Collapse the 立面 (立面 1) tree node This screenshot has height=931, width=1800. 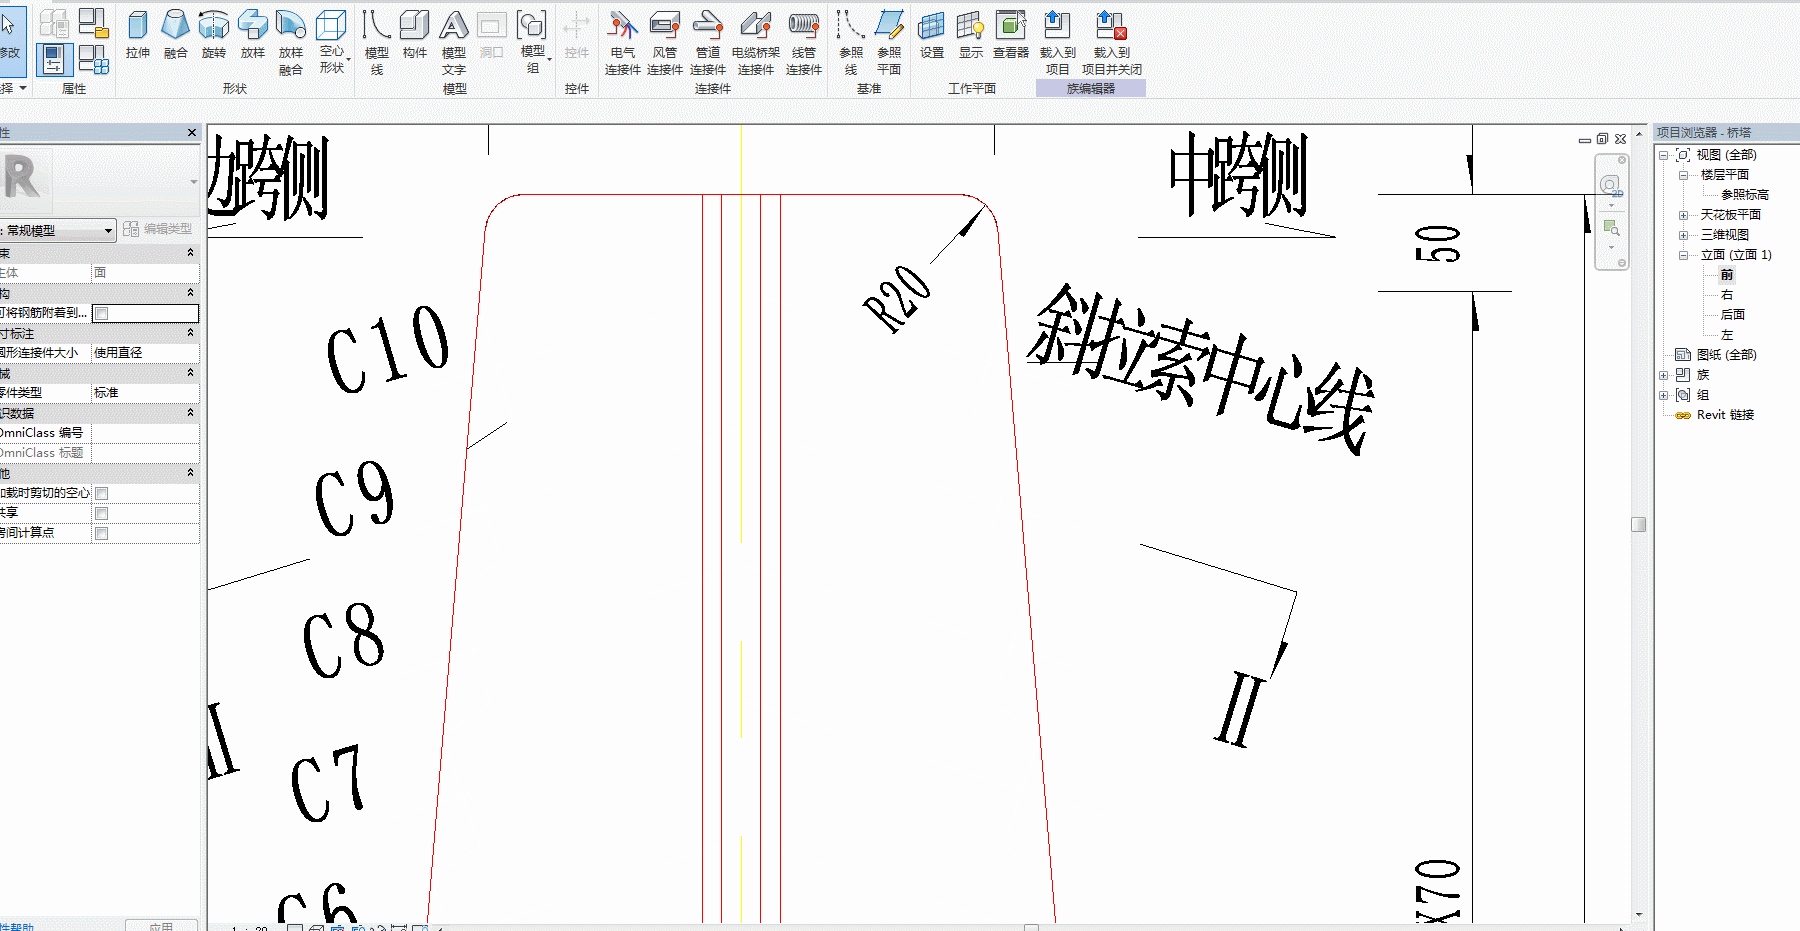coord(1683,255)
